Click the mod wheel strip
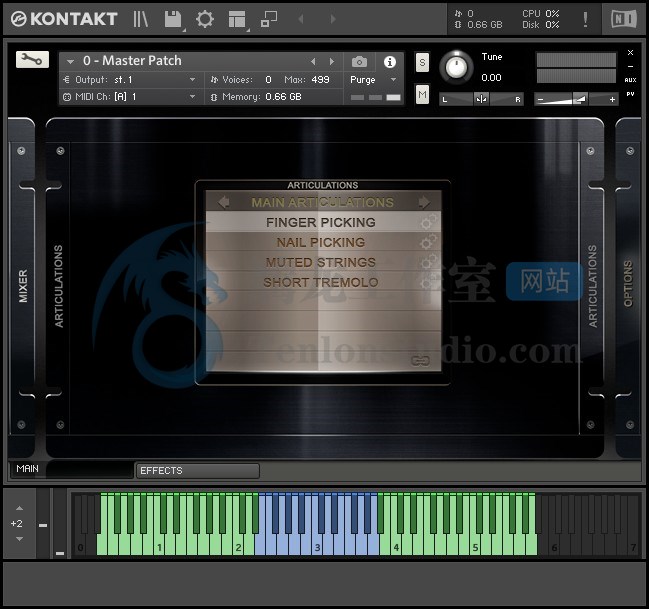This screenshot has width=649, height=609. tap(60, 523)
